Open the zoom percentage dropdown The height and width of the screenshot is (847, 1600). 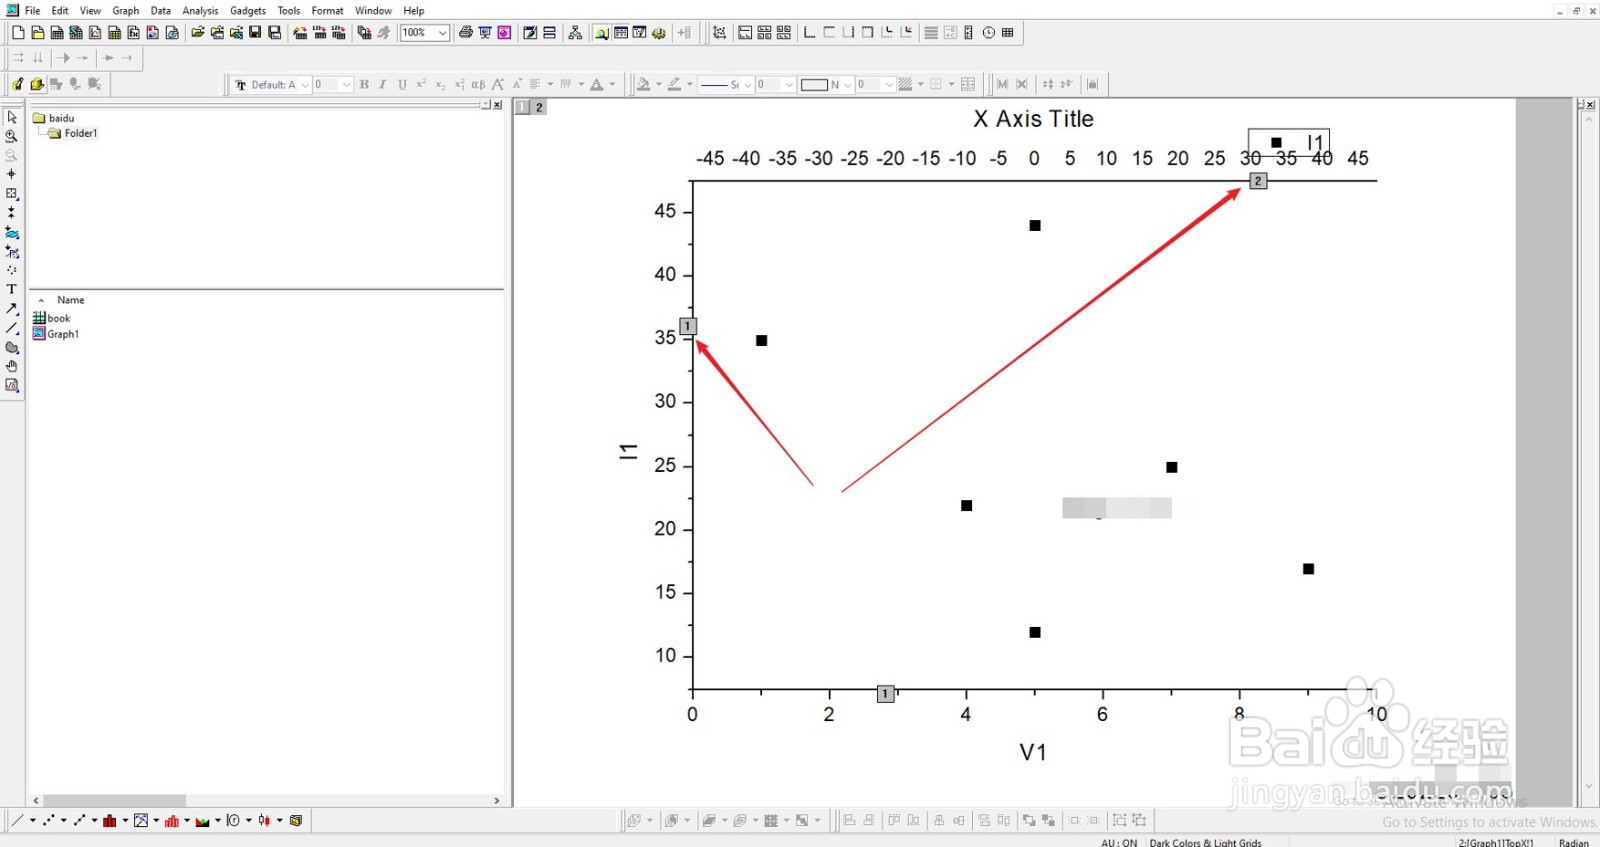(x=442, y=33)
